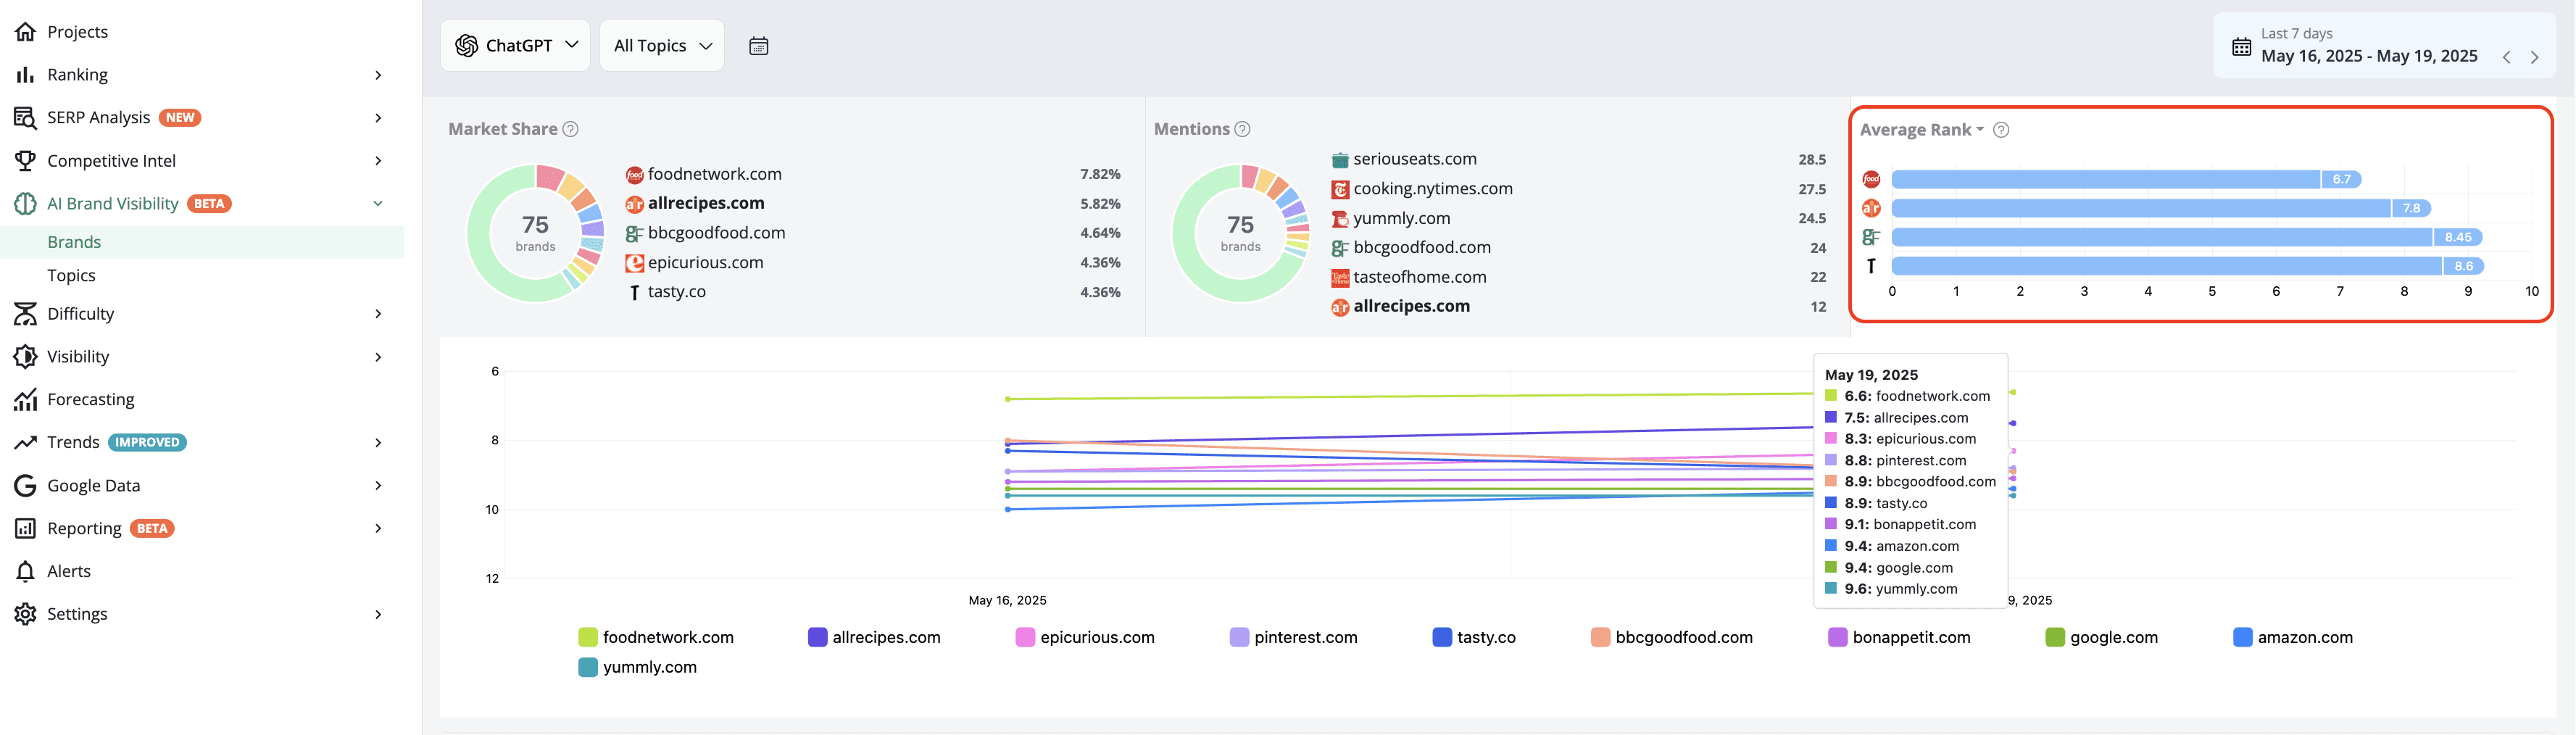Collapse the AI Brand Visibility chevron
The width and height of the screenshot is (2576, 735).
click(378, 204)
